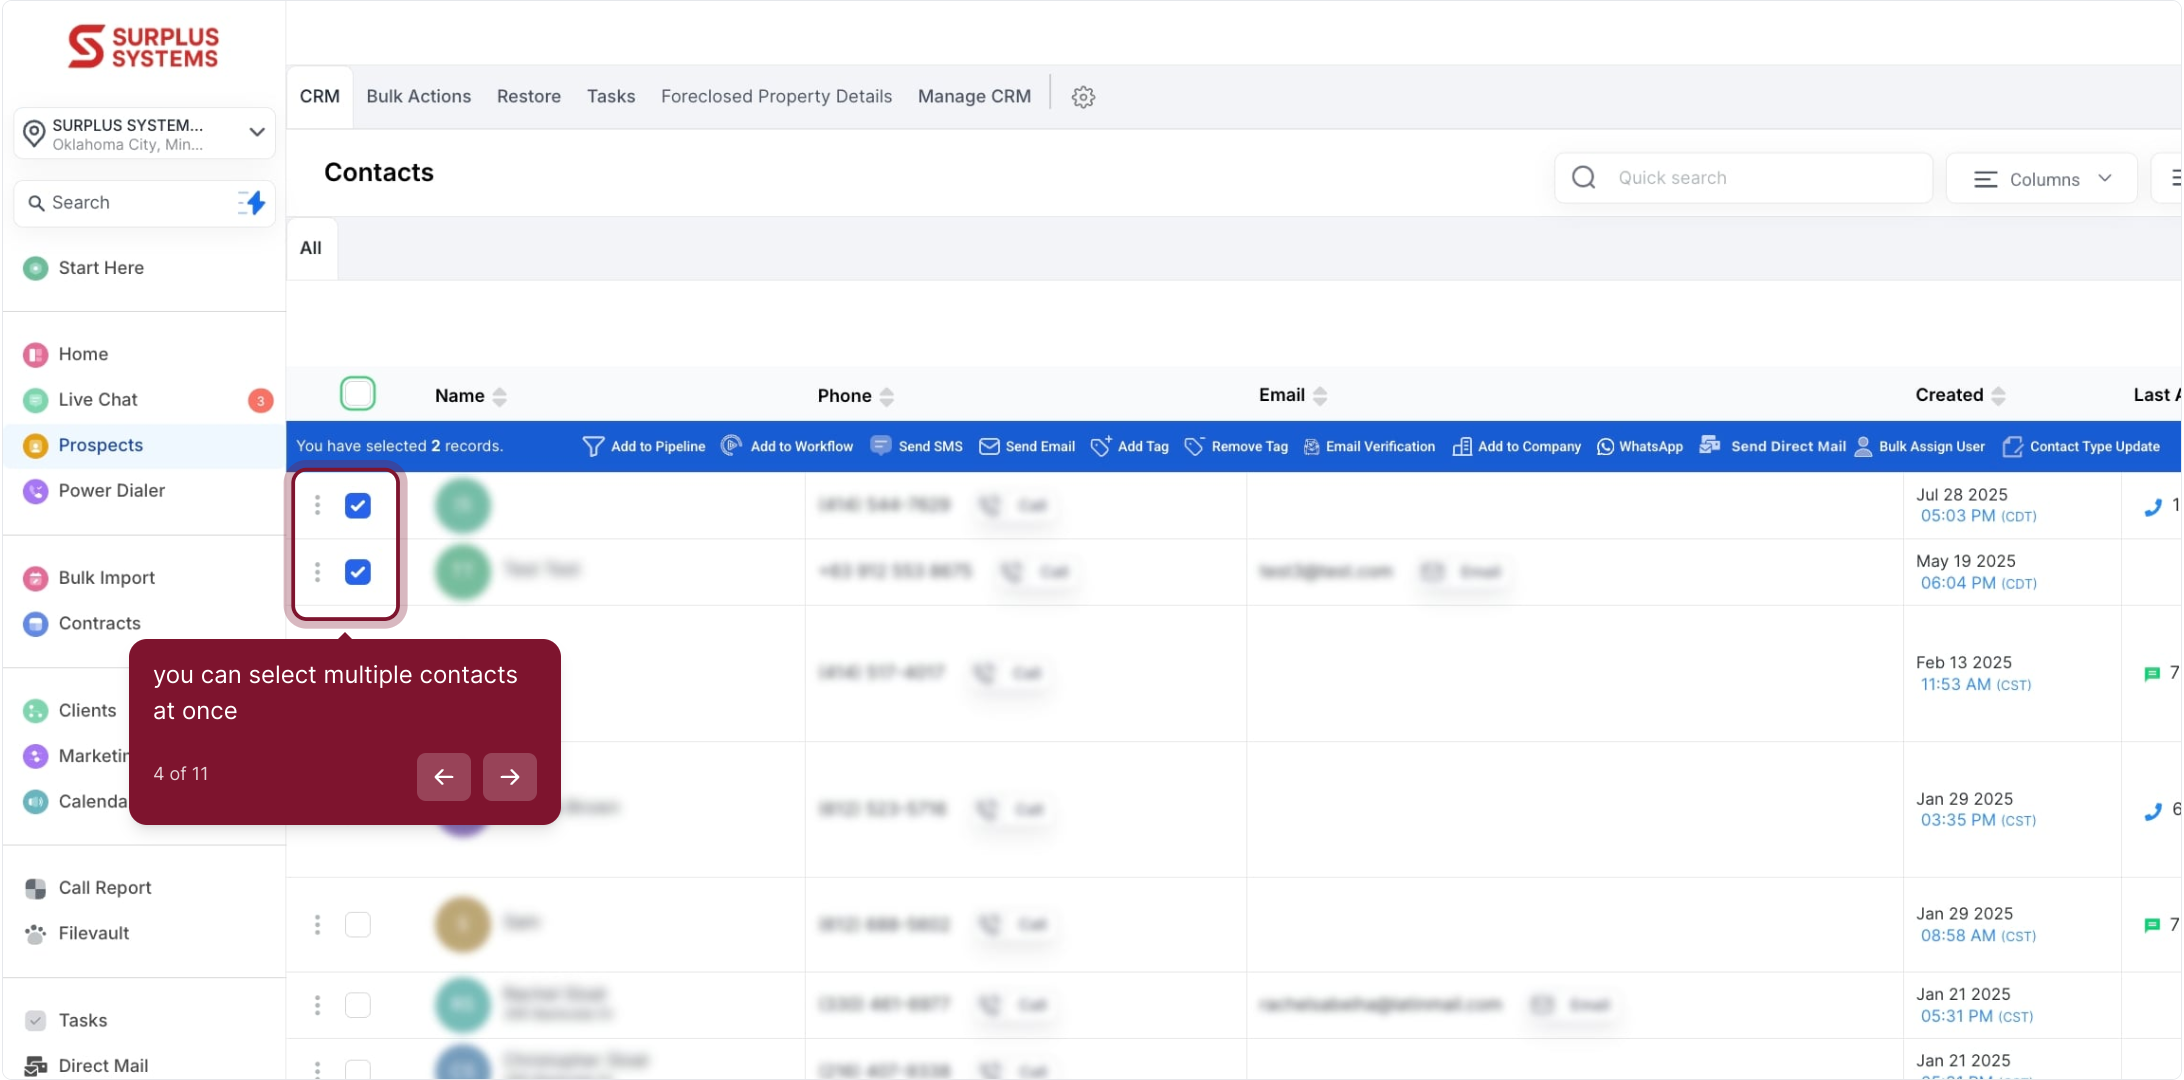Go to the next tour step arrow
This screenshot has height=1080, width=2184.
tap(510, 777)
